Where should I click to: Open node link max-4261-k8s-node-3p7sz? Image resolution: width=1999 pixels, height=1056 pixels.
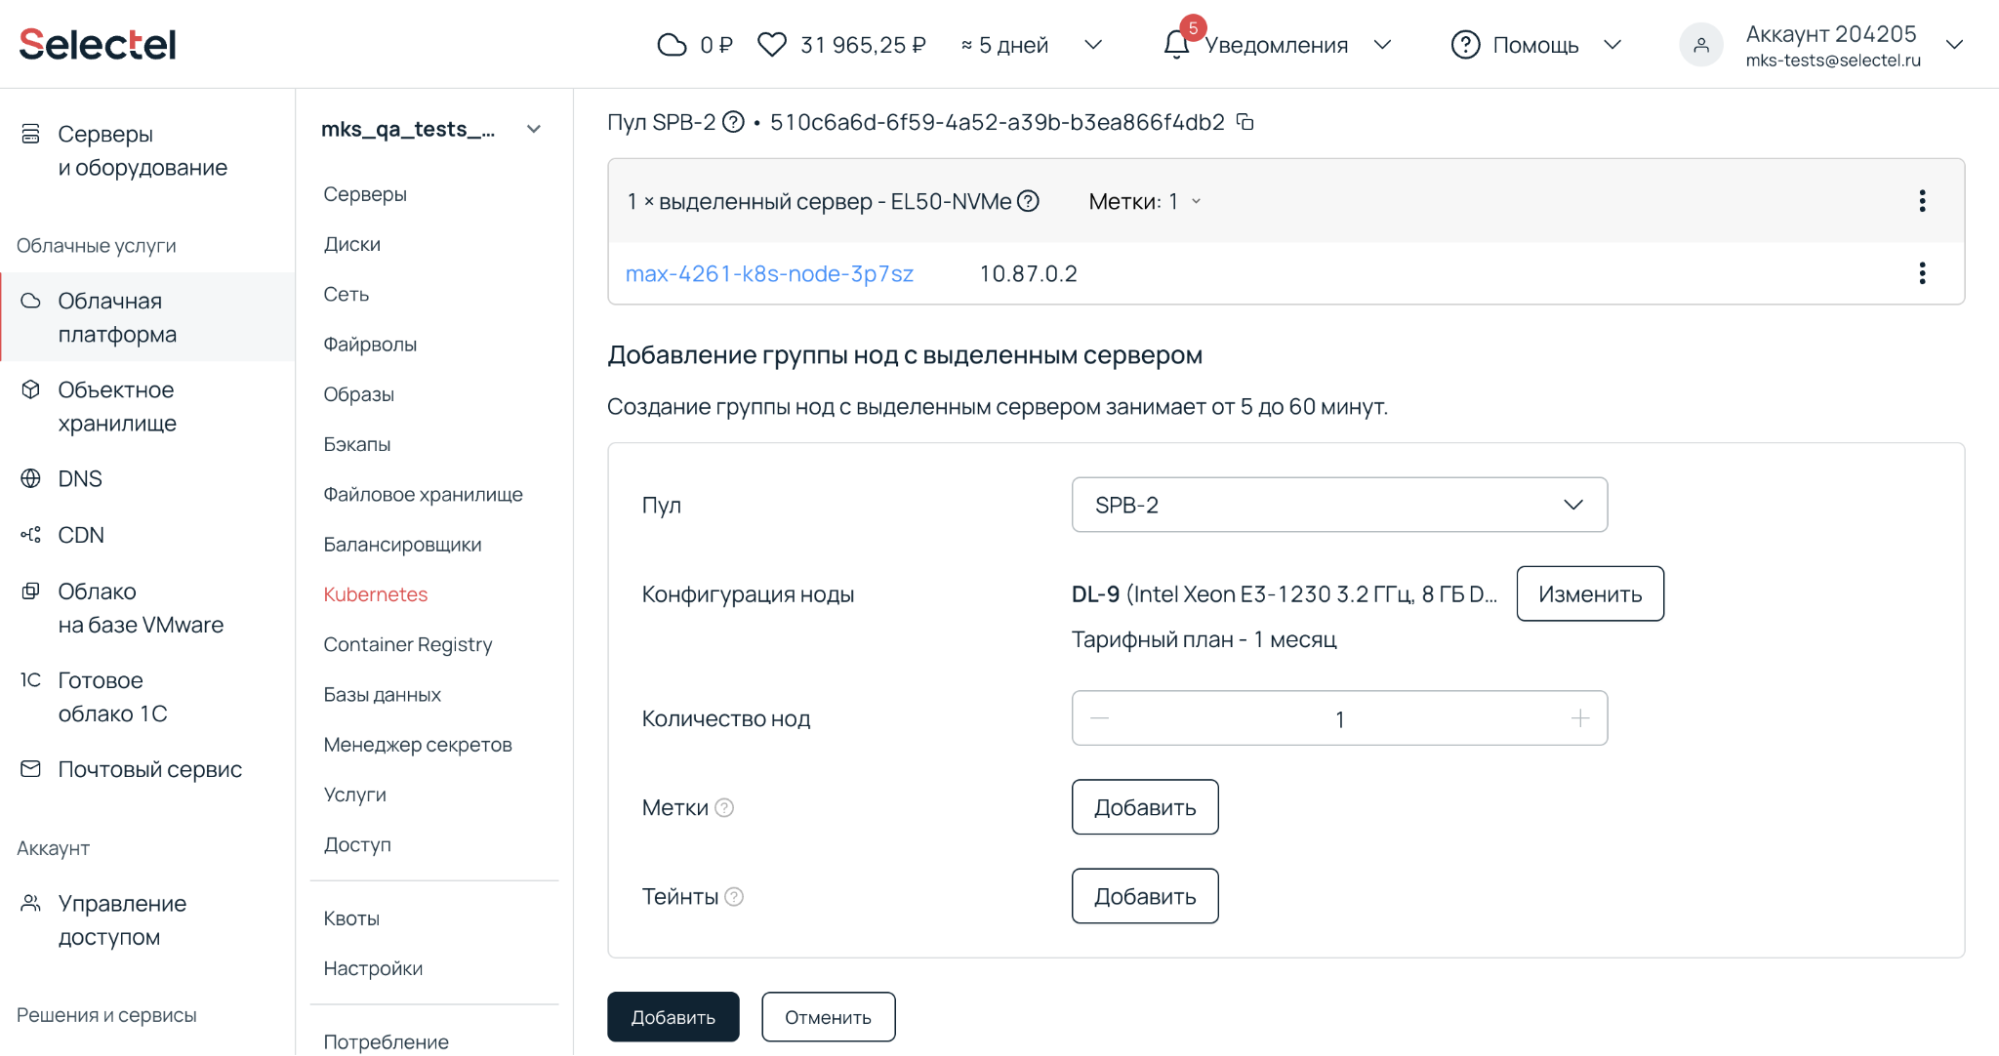(769, 273)
